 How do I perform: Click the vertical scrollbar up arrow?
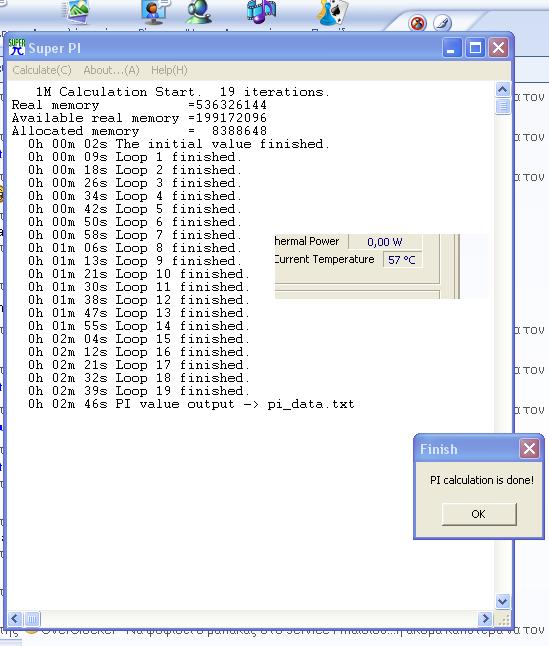(502, 89)
